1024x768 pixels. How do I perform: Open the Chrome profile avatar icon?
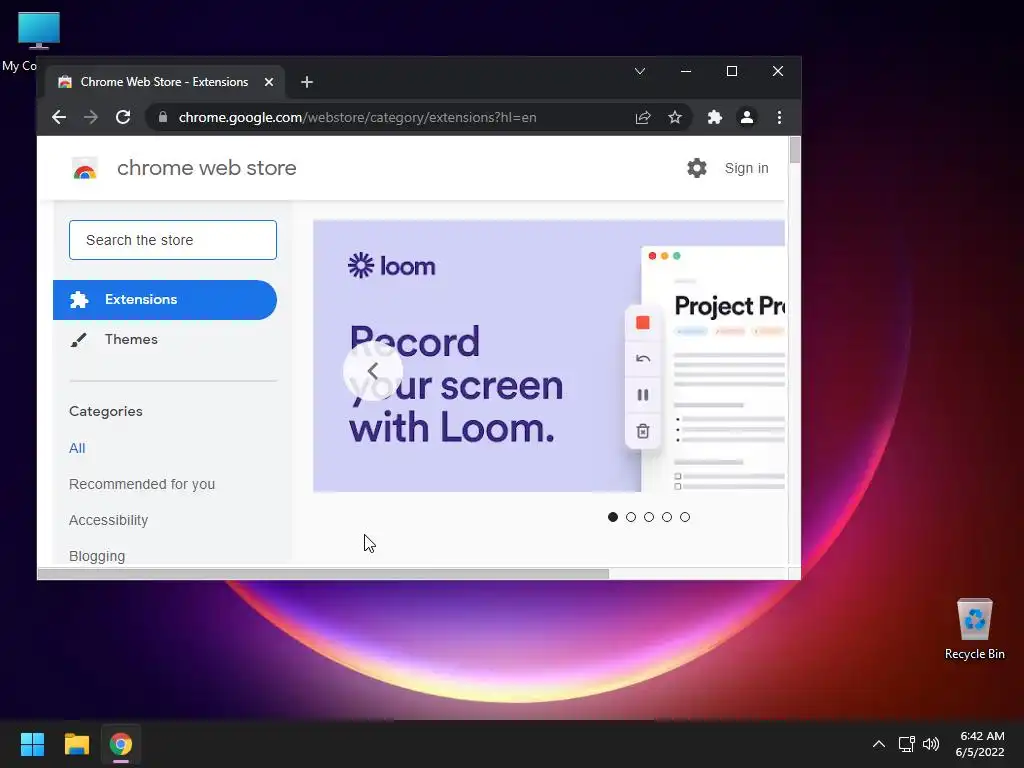[x=746, y=118]
